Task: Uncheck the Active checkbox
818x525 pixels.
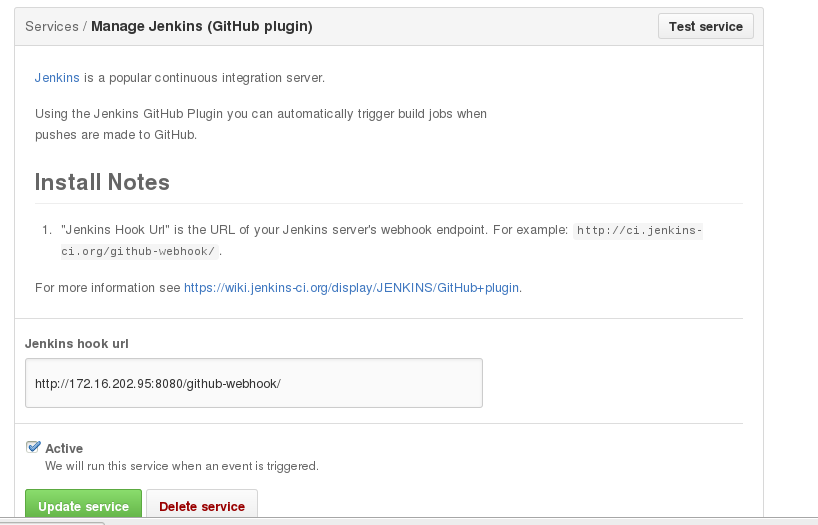Action: point(33,447)
